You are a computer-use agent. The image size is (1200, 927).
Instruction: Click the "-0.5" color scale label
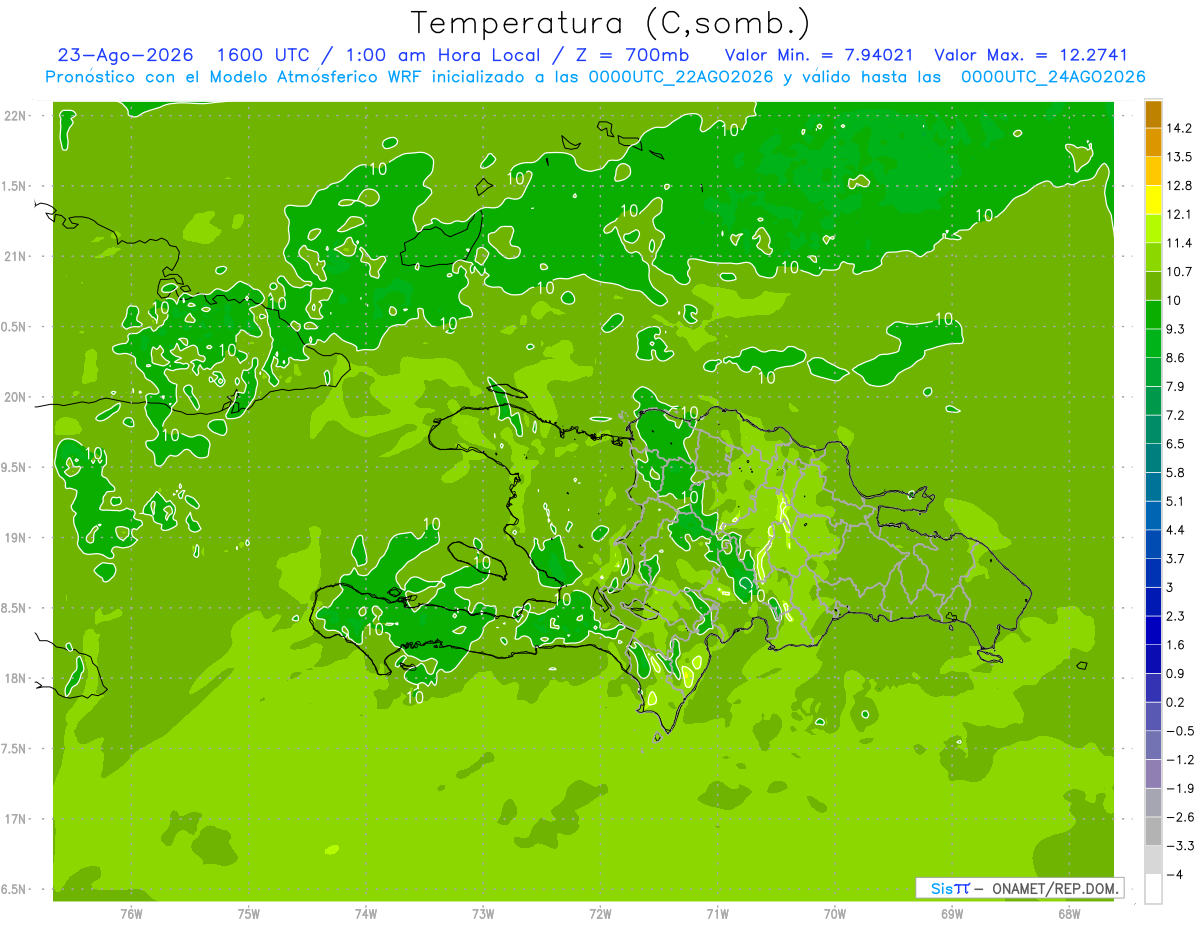coord(1179,731)
